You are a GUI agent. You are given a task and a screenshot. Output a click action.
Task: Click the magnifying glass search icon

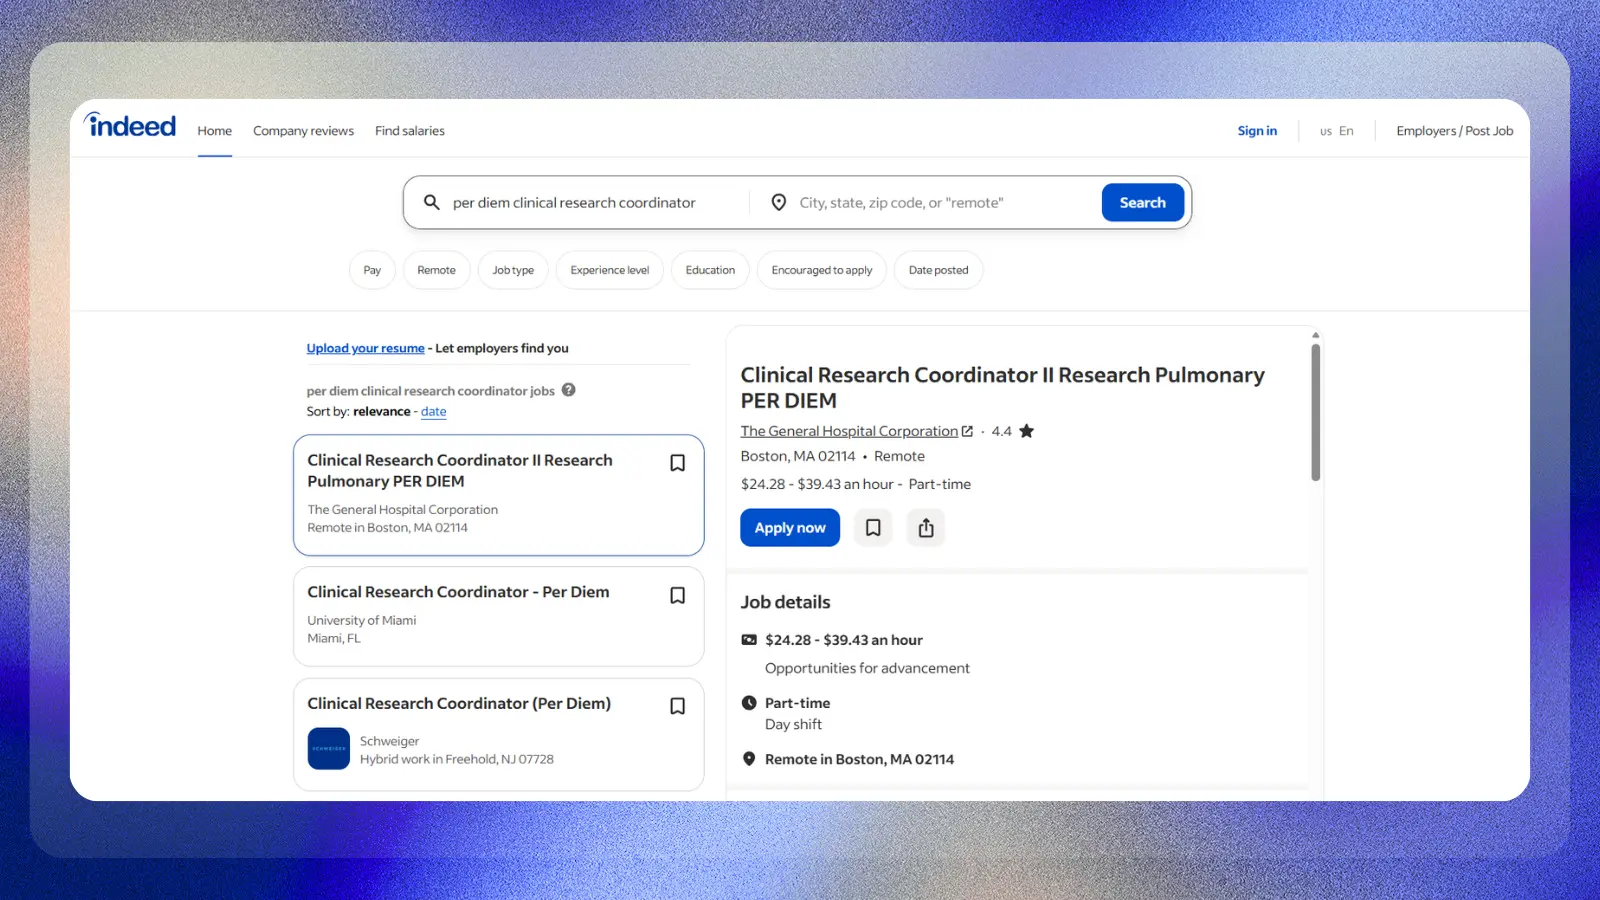(x=432, y=202)
